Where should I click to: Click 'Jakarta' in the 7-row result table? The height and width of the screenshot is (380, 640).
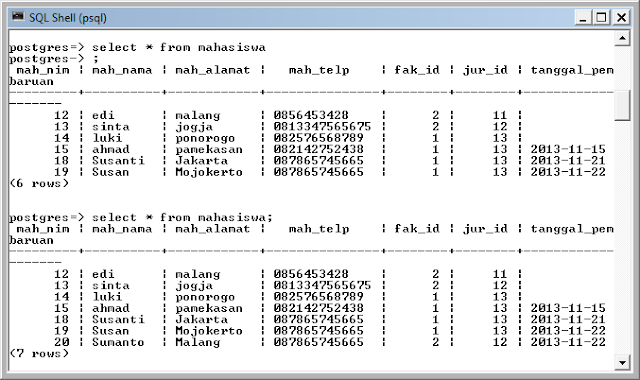(201, 320)
